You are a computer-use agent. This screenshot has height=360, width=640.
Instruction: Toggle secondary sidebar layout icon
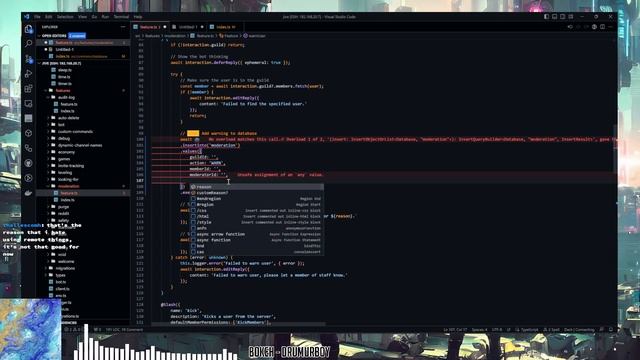[x=562, y=17]
